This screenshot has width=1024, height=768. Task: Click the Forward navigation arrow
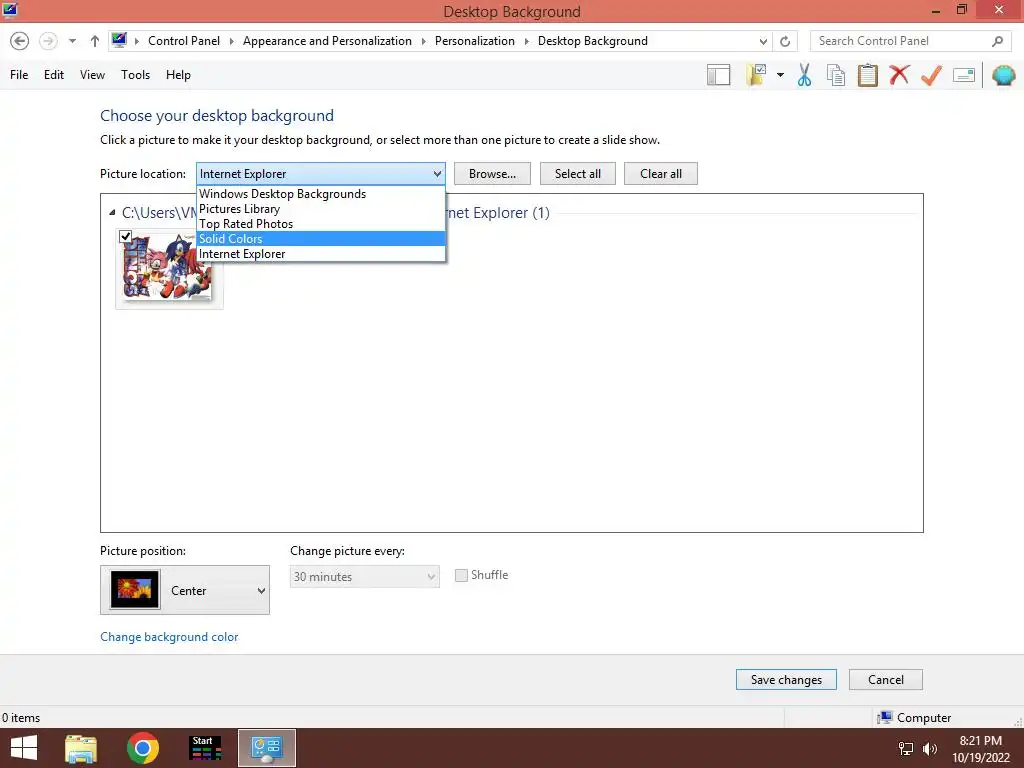(x=48, y=40)
